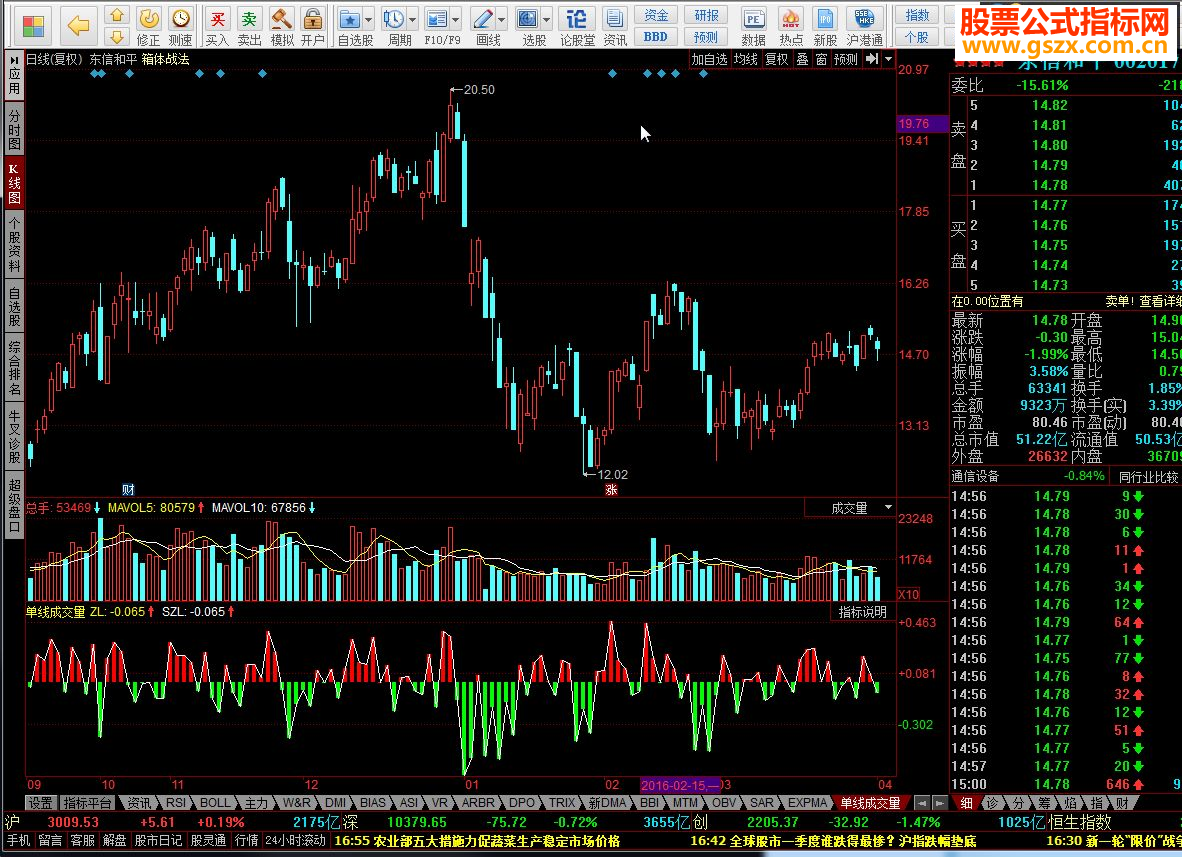The width and height of the screenshot is (1182, 857).
Task: Click the 加自选 button
Action: coord(709,59)
